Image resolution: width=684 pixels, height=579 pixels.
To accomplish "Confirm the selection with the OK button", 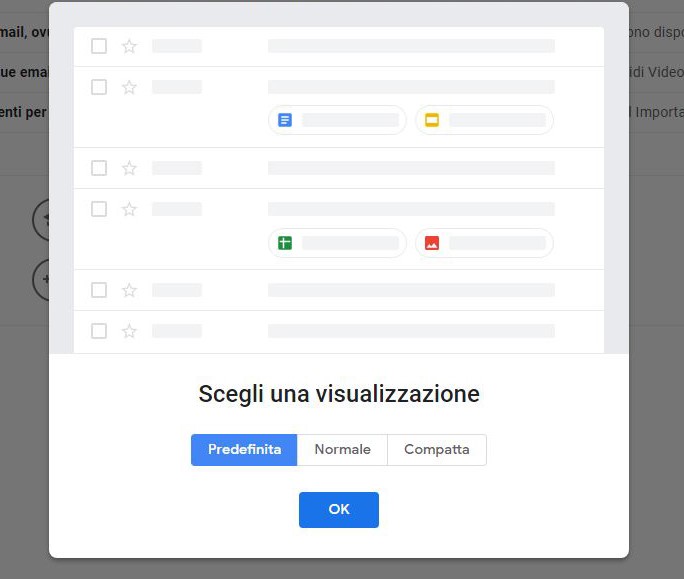I will [x=339, y=510].
